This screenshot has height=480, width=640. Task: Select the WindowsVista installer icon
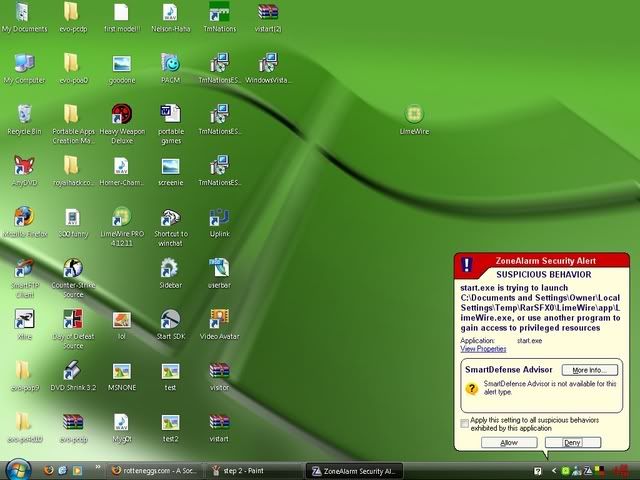click(x=268, y=68)
